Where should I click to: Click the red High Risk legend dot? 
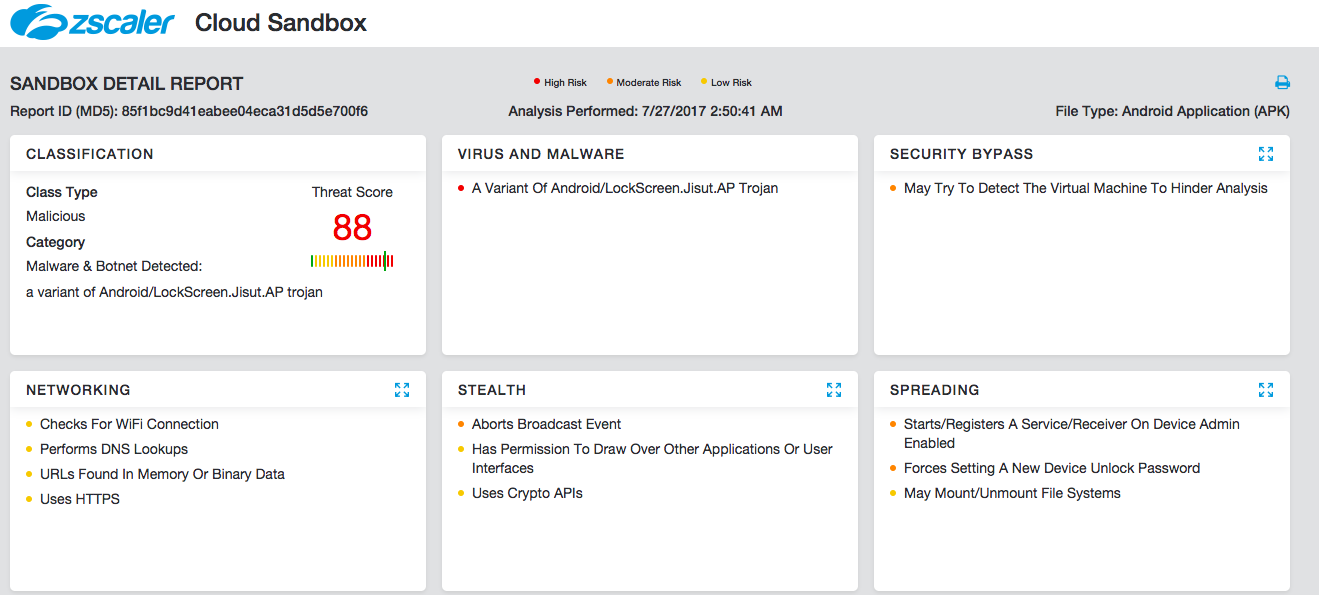tap(537, 82)
